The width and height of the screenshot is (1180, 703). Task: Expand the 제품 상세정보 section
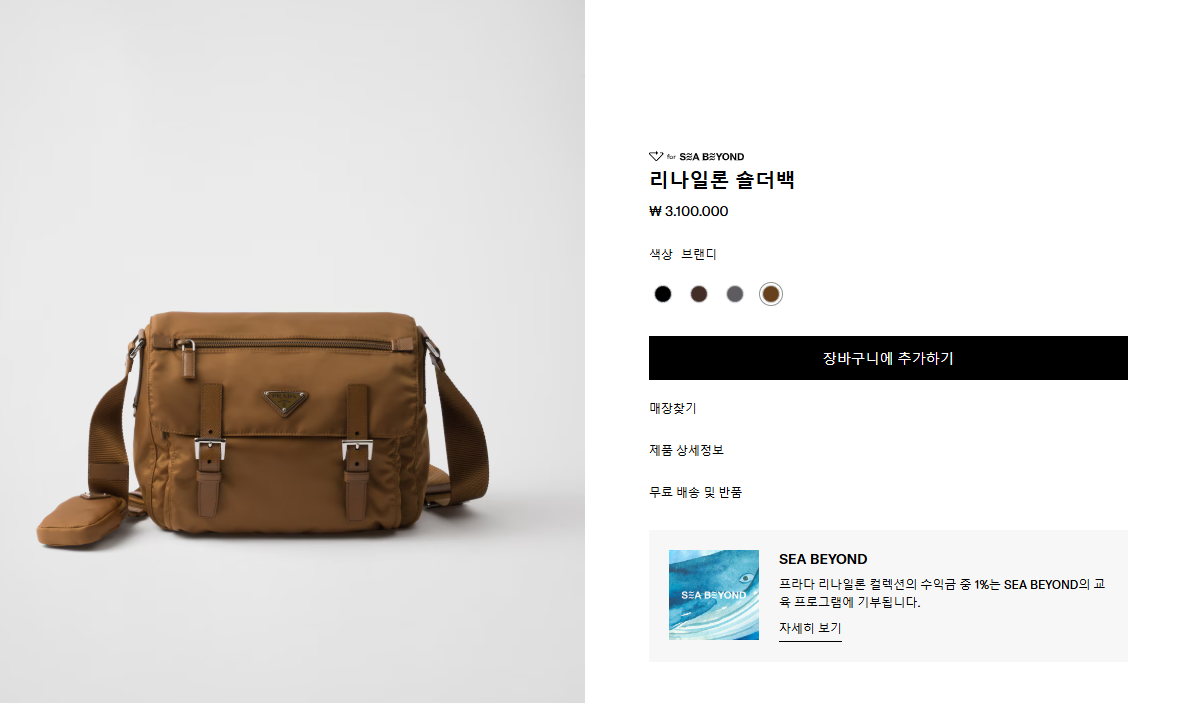point(686,450)
